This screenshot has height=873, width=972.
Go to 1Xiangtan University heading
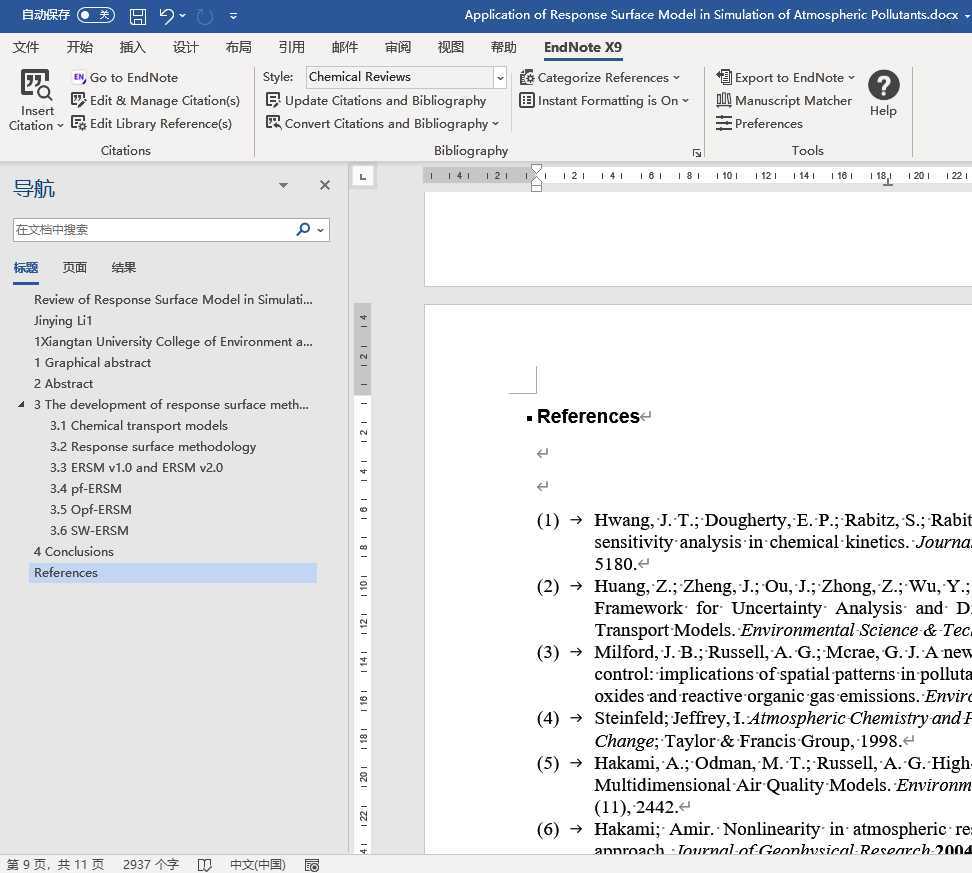[173, 342]
